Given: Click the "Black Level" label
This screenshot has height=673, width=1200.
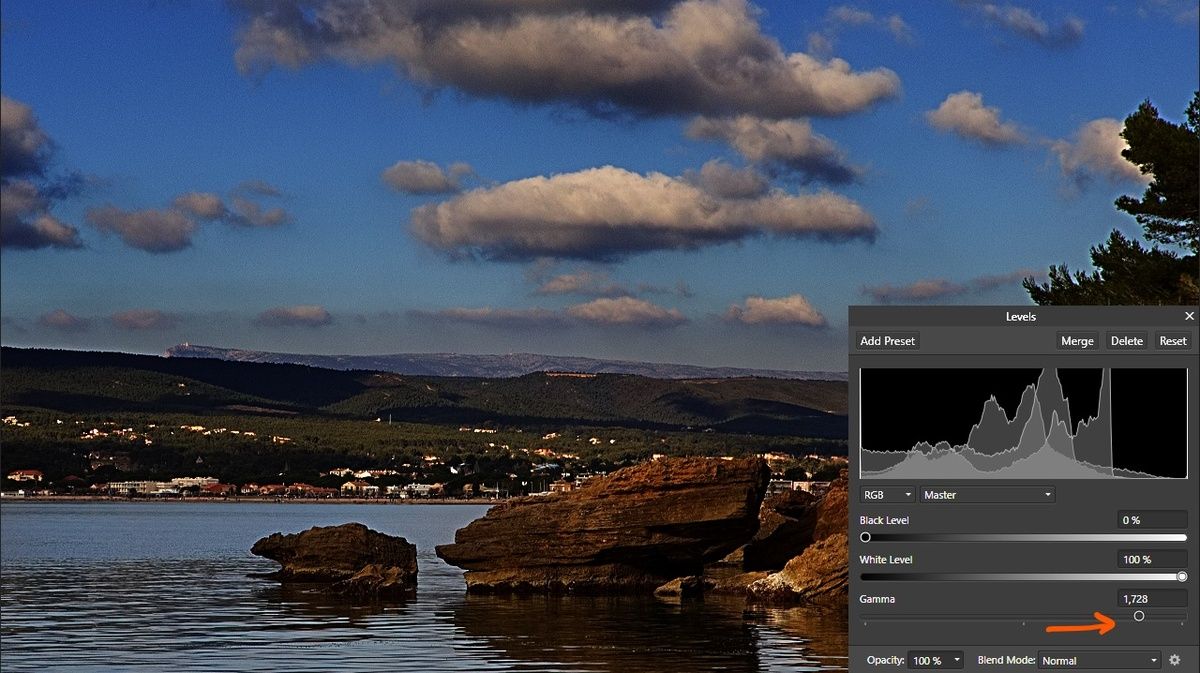Looking at the screenshot, I should pos(885,520).
